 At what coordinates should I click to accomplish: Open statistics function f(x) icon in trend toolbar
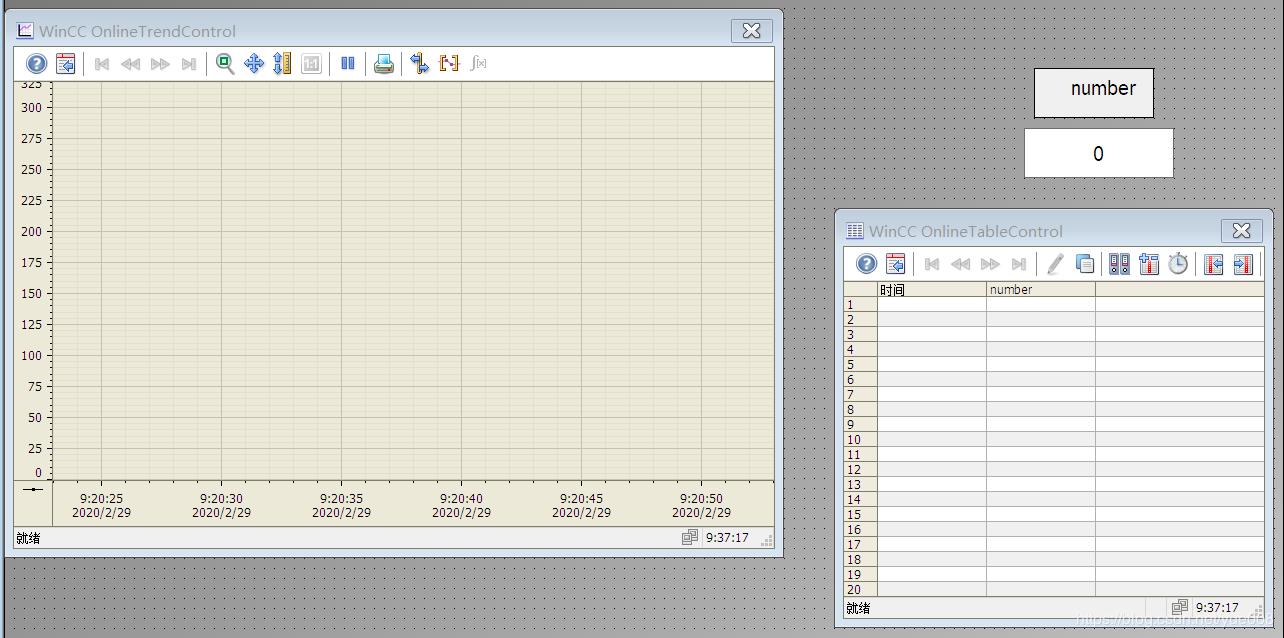click(x=478, y=64)
